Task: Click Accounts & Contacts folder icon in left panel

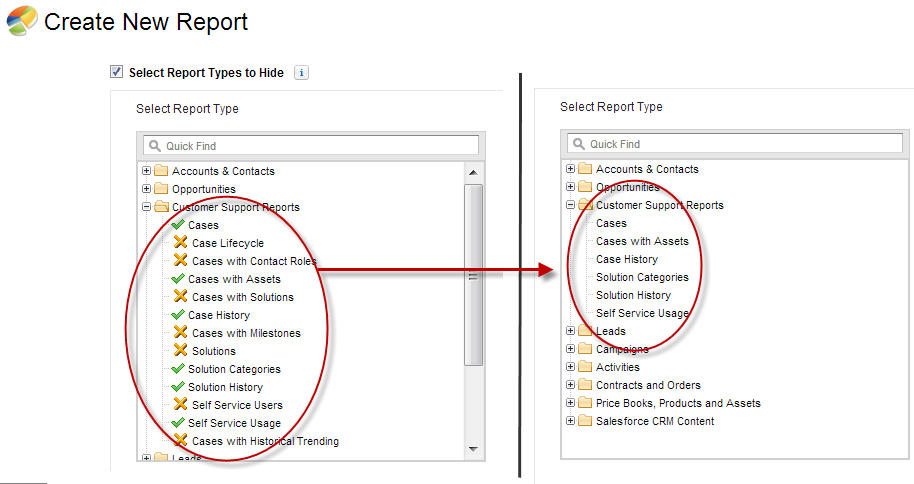Action: [161, 171]
